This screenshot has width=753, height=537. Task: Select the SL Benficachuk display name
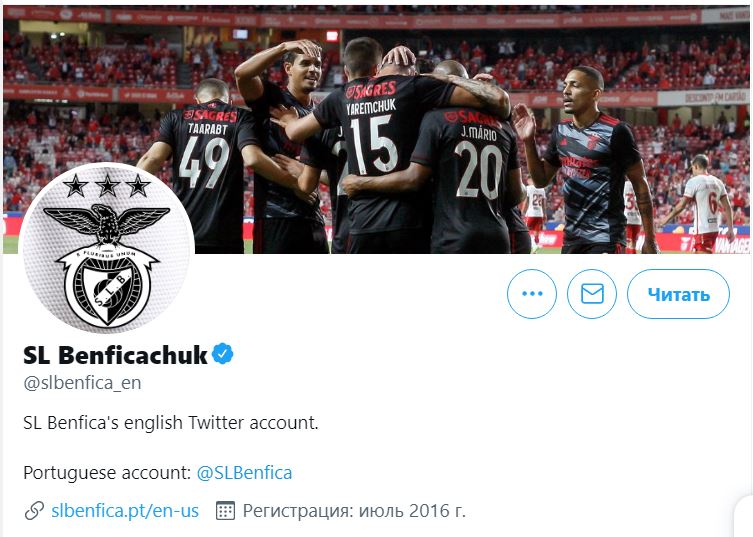pos(115,355)
